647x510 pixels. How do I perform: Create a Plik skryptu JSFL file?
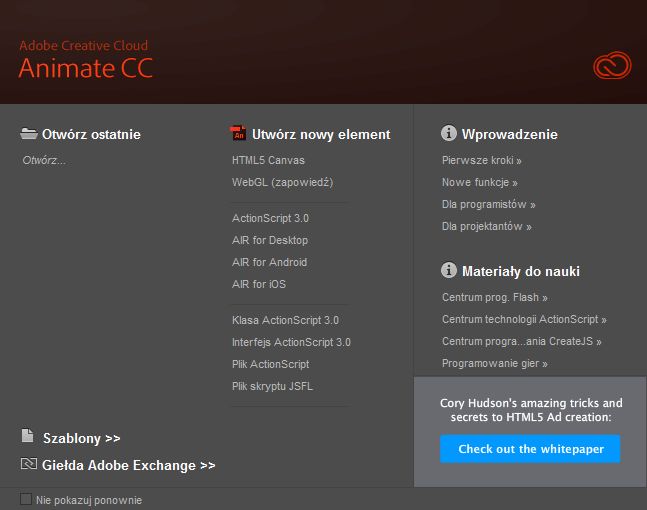tap(272, 386)
